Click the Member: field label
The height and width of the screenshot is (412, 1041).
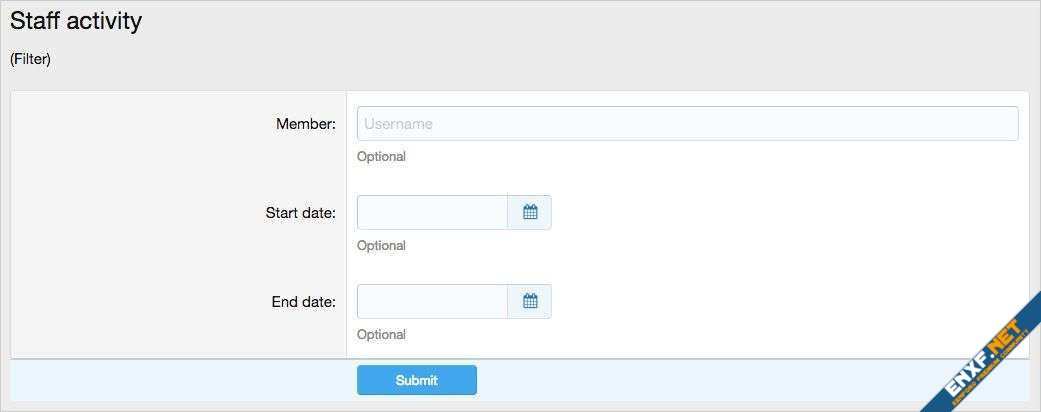[306, 124]
